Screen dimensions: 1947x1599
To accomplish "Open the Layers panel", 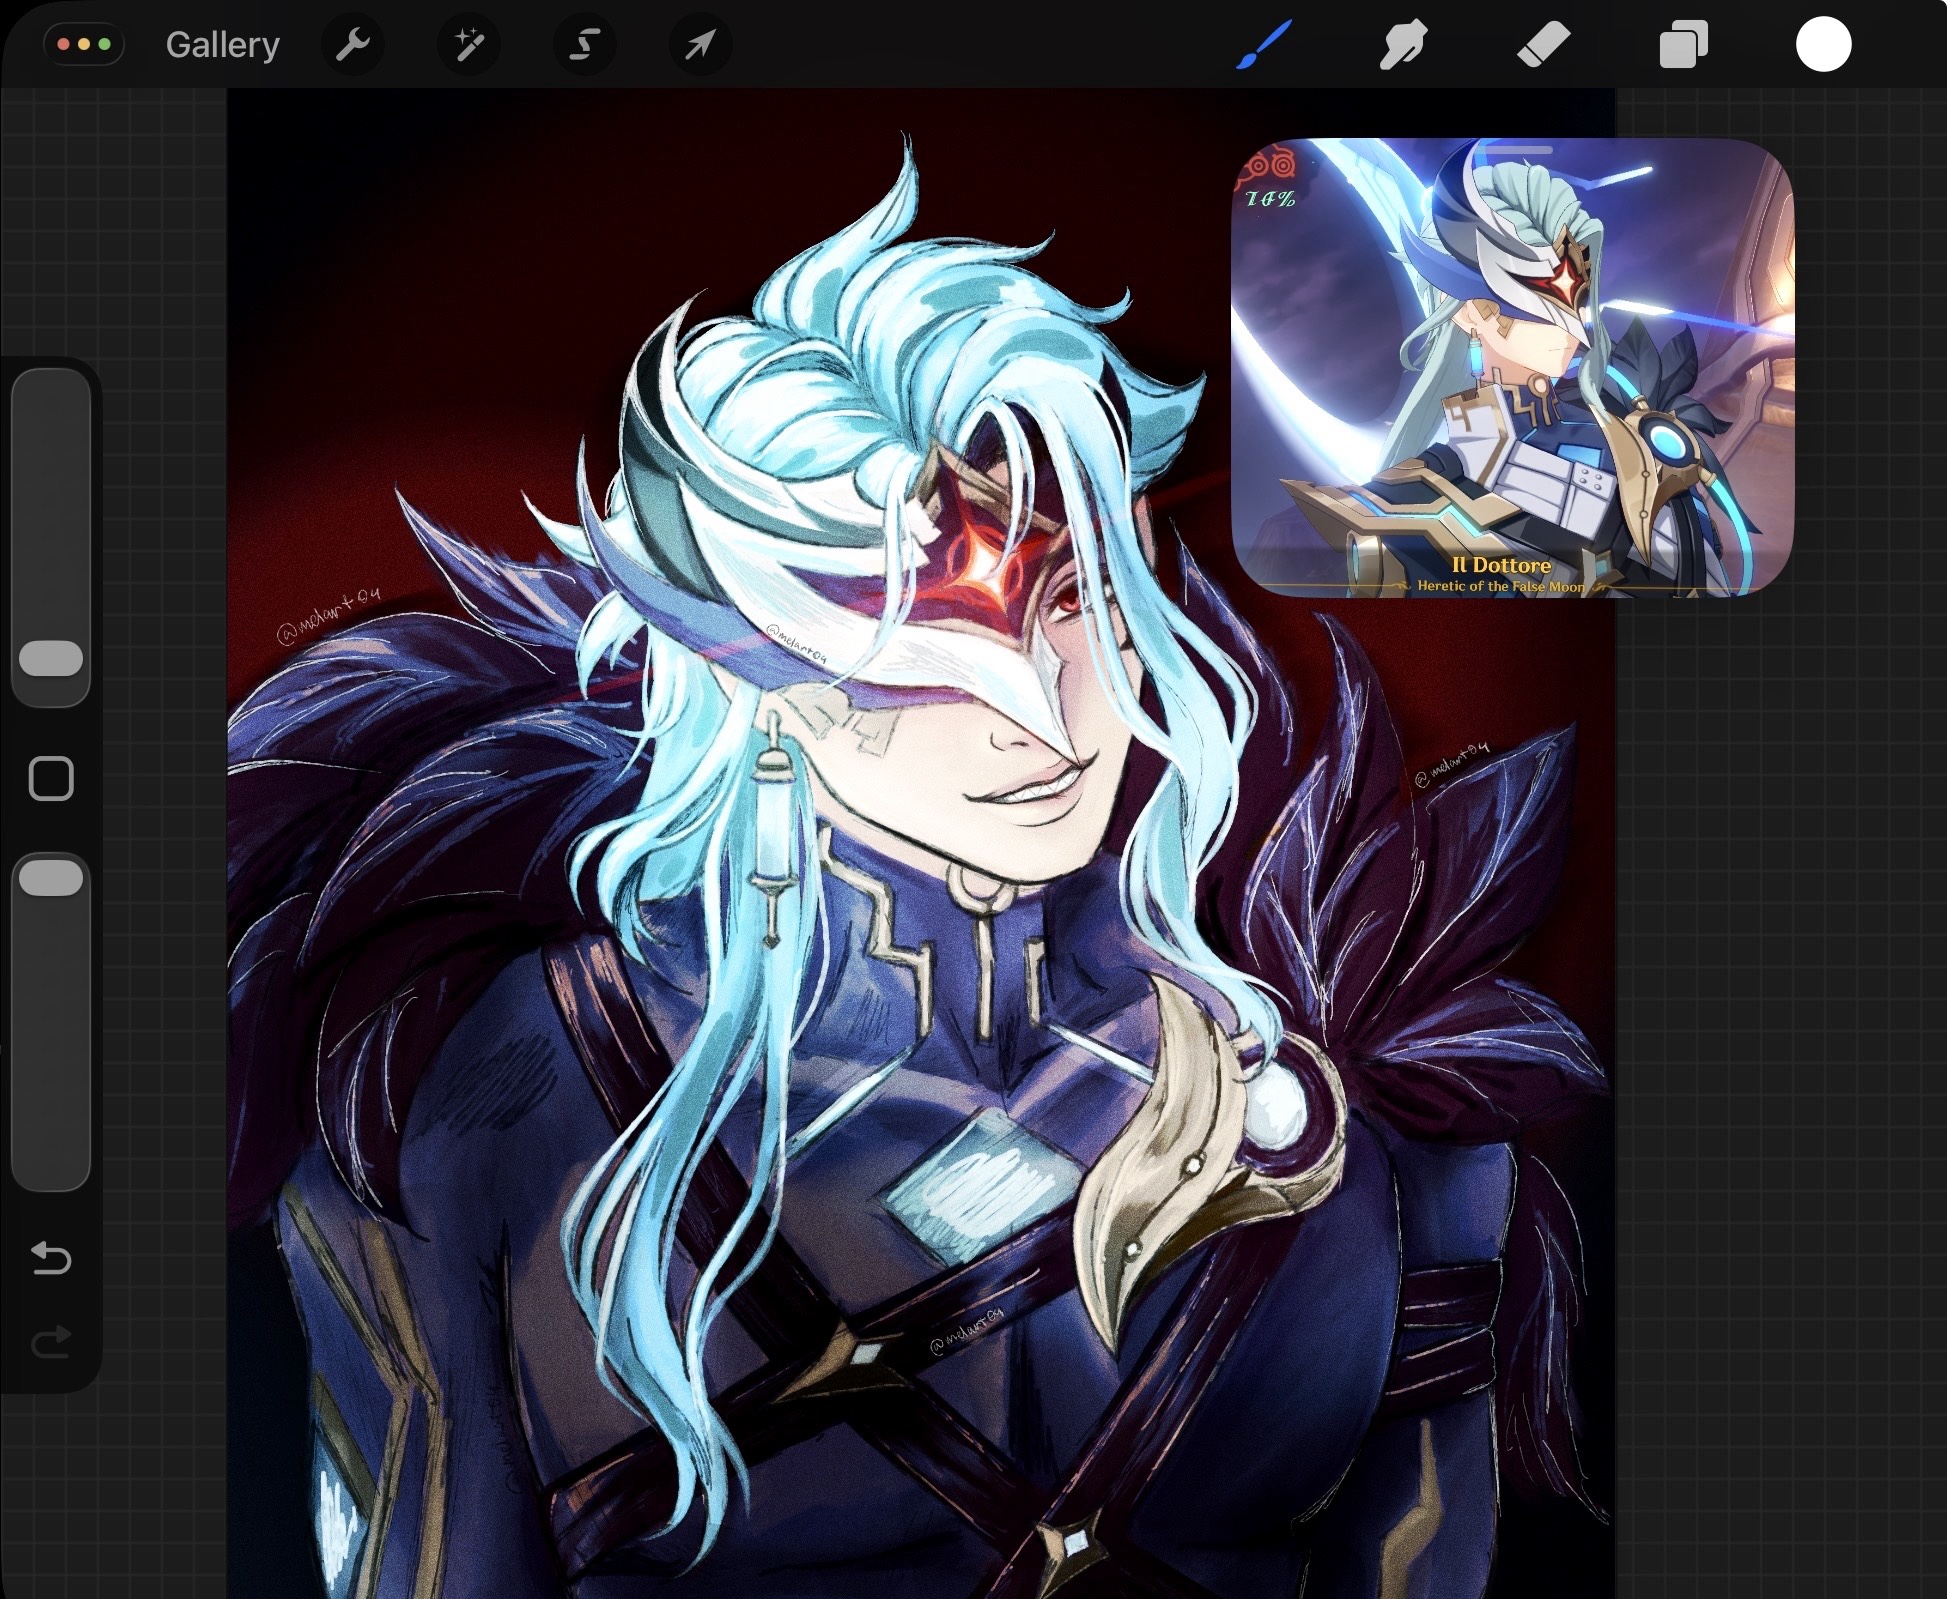I will click(1683, 46).
